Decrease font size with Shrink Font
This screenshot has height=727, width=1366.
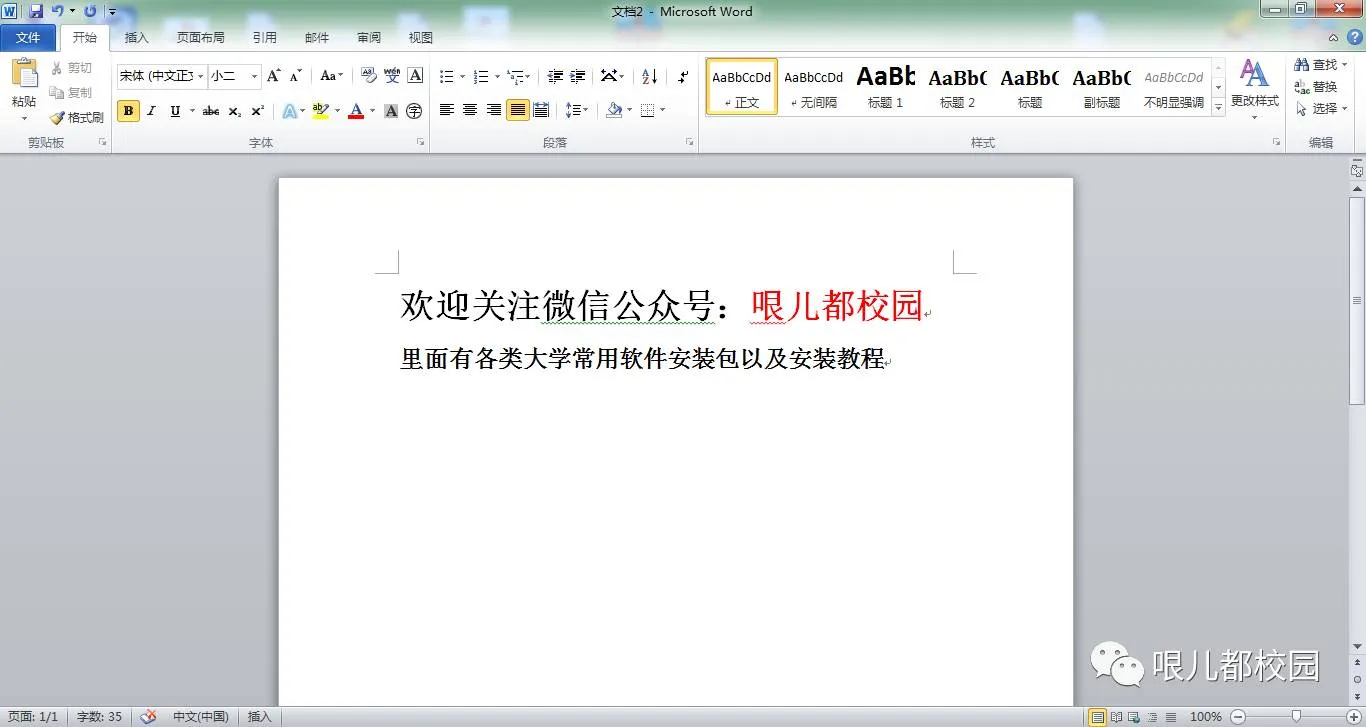[x=296, y=76]
